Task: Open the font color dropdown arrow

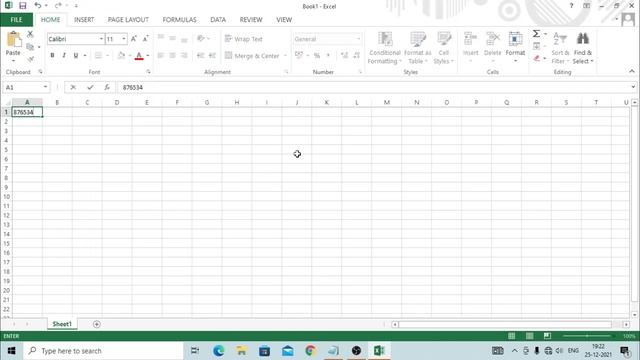Action: 148,56
